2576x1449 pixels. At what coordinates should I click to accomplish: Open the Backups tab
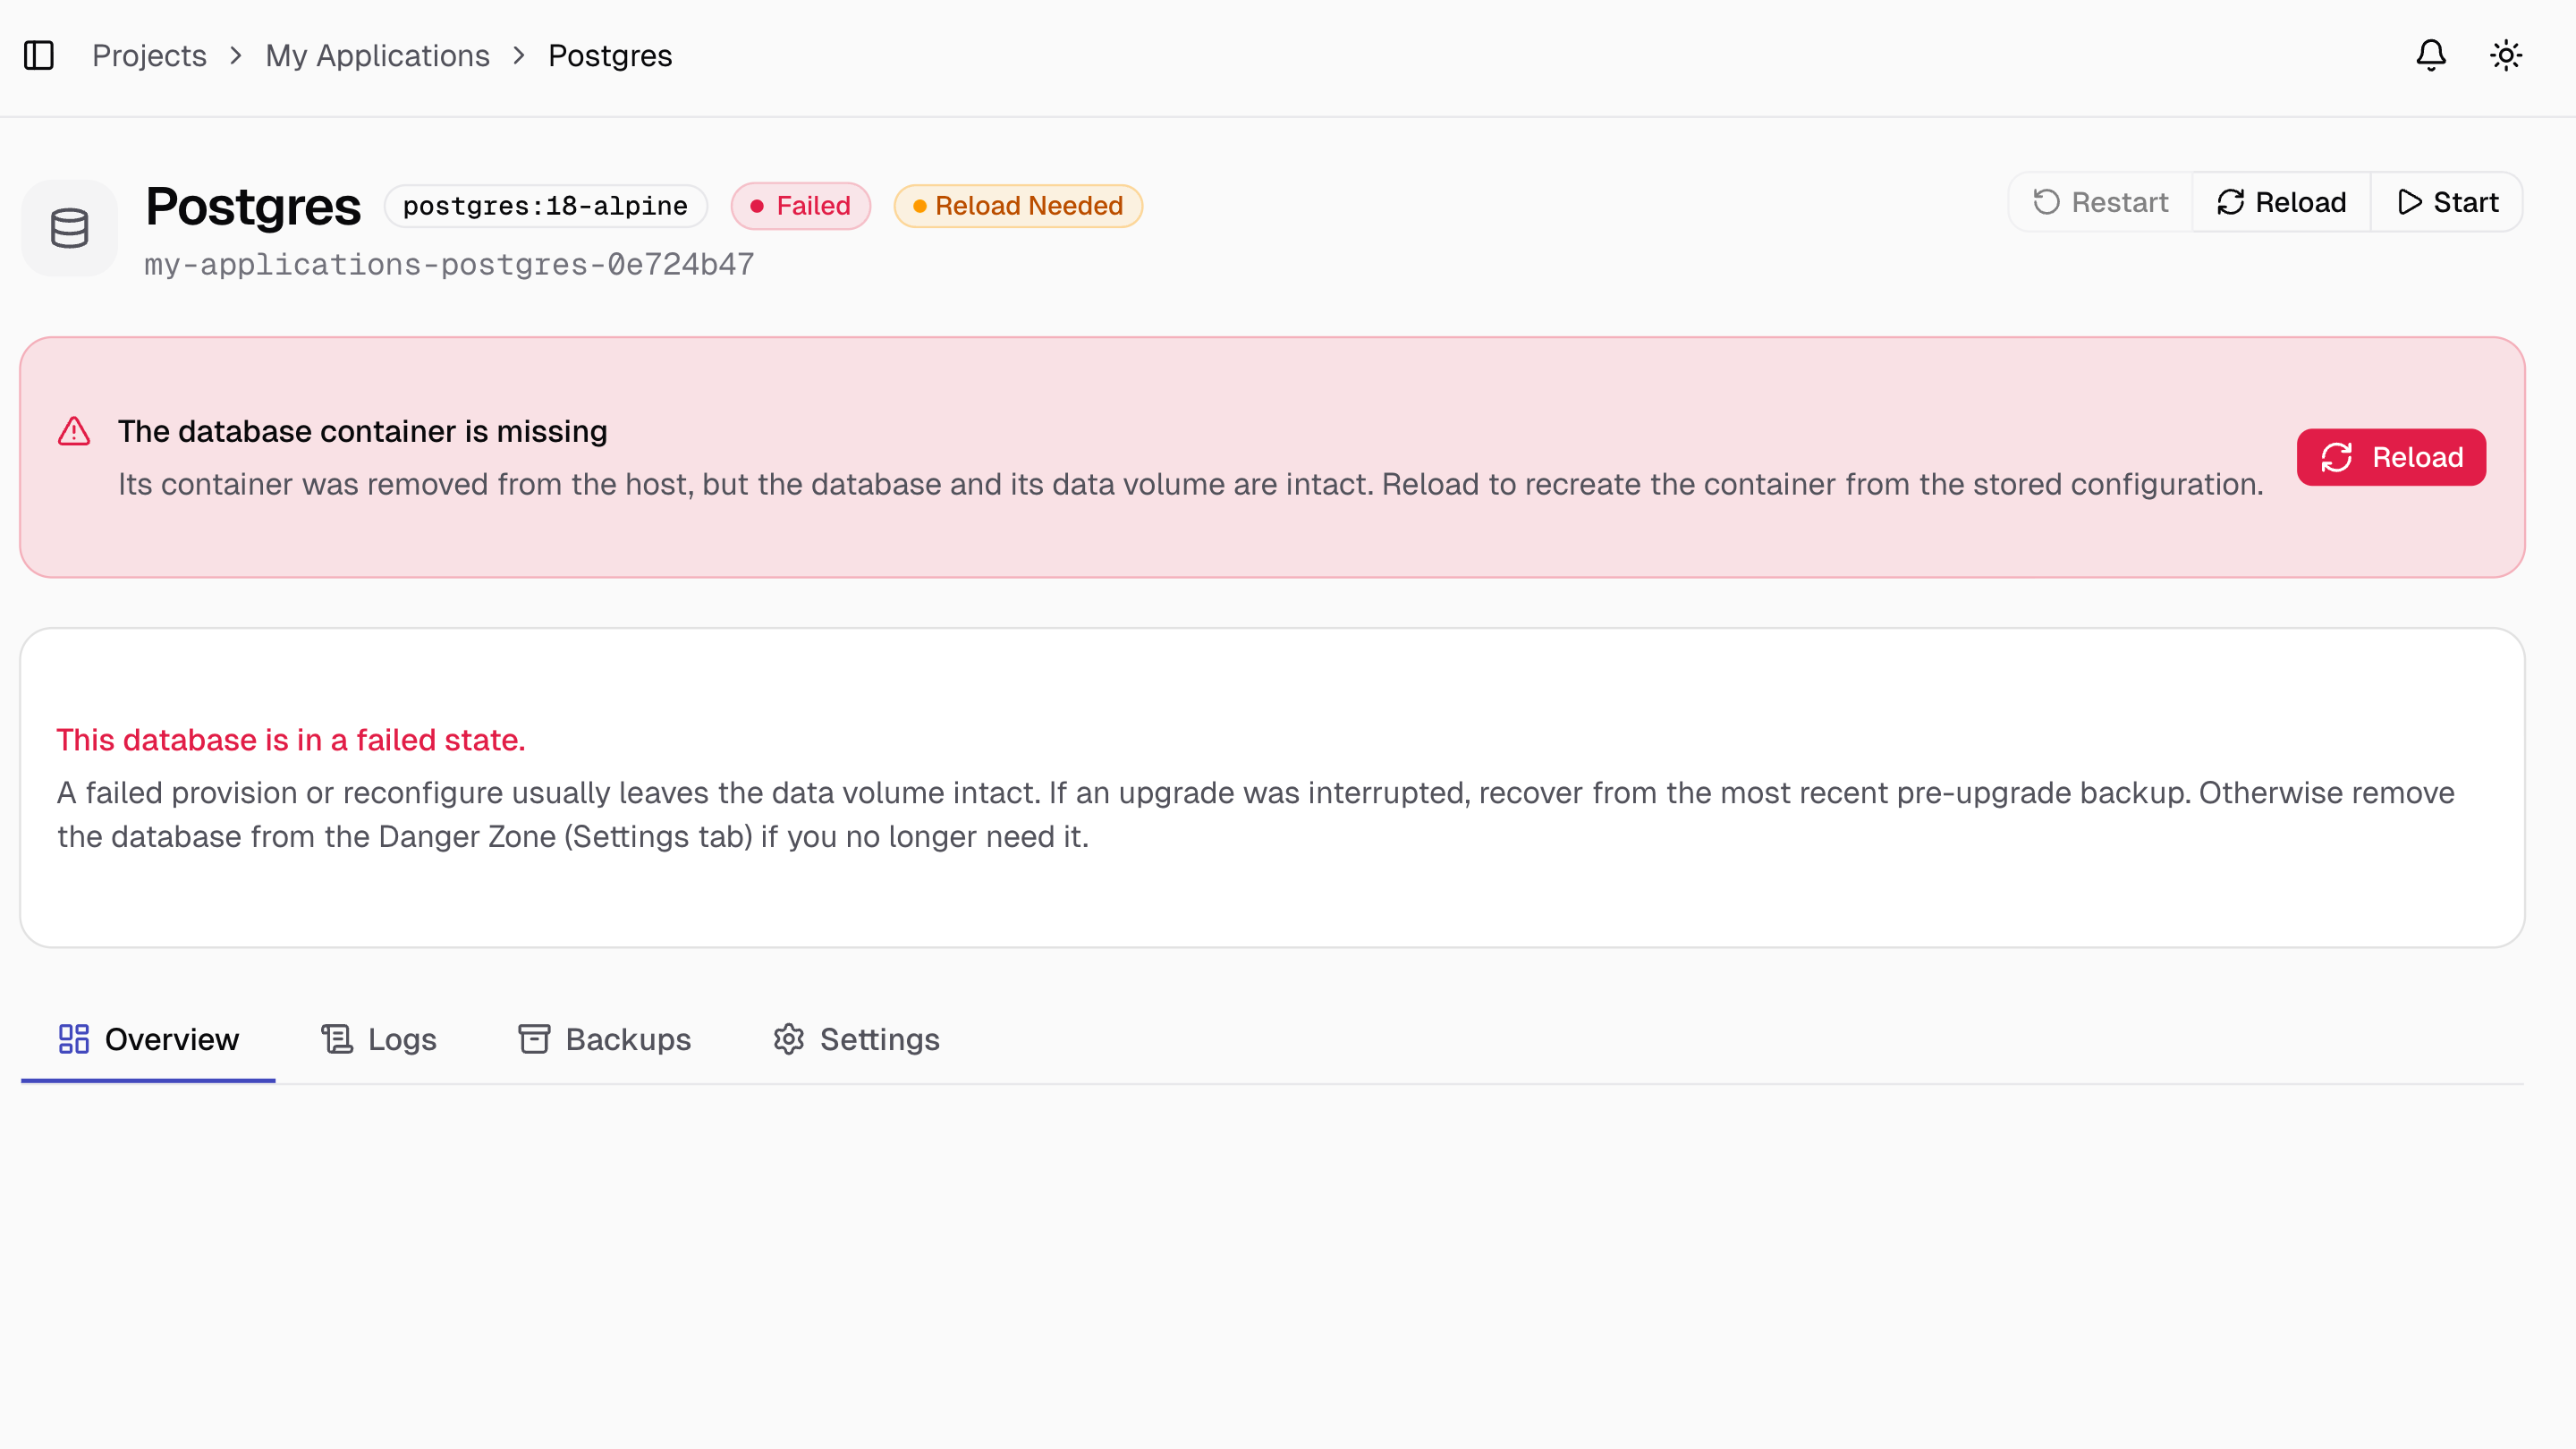tap(604, 1039)
